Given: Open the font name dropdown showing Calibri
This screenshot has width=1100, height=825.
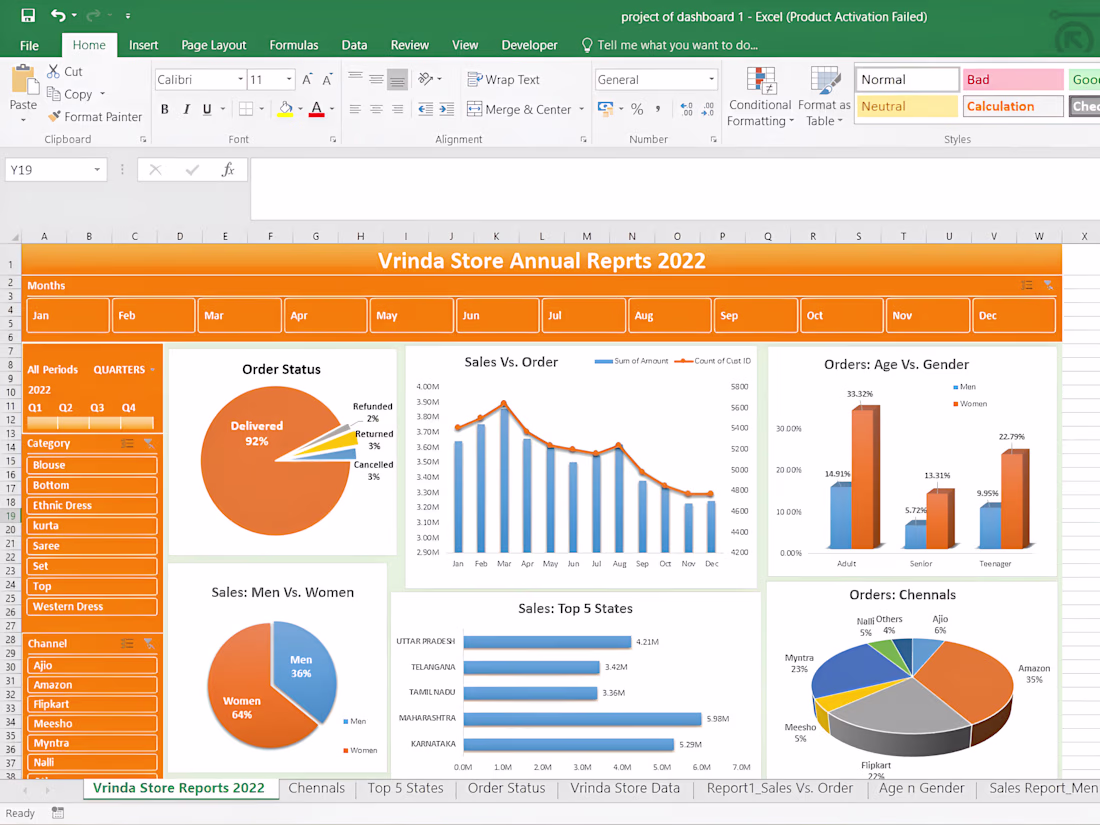Looking at the screenshot, I should coord(241,79).
